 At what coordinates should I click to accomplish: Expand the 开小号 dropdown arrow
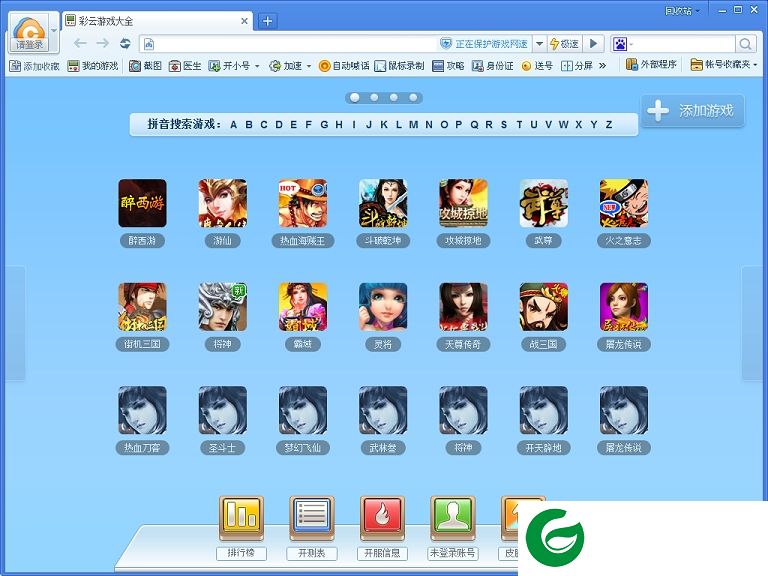click(257, 66)
